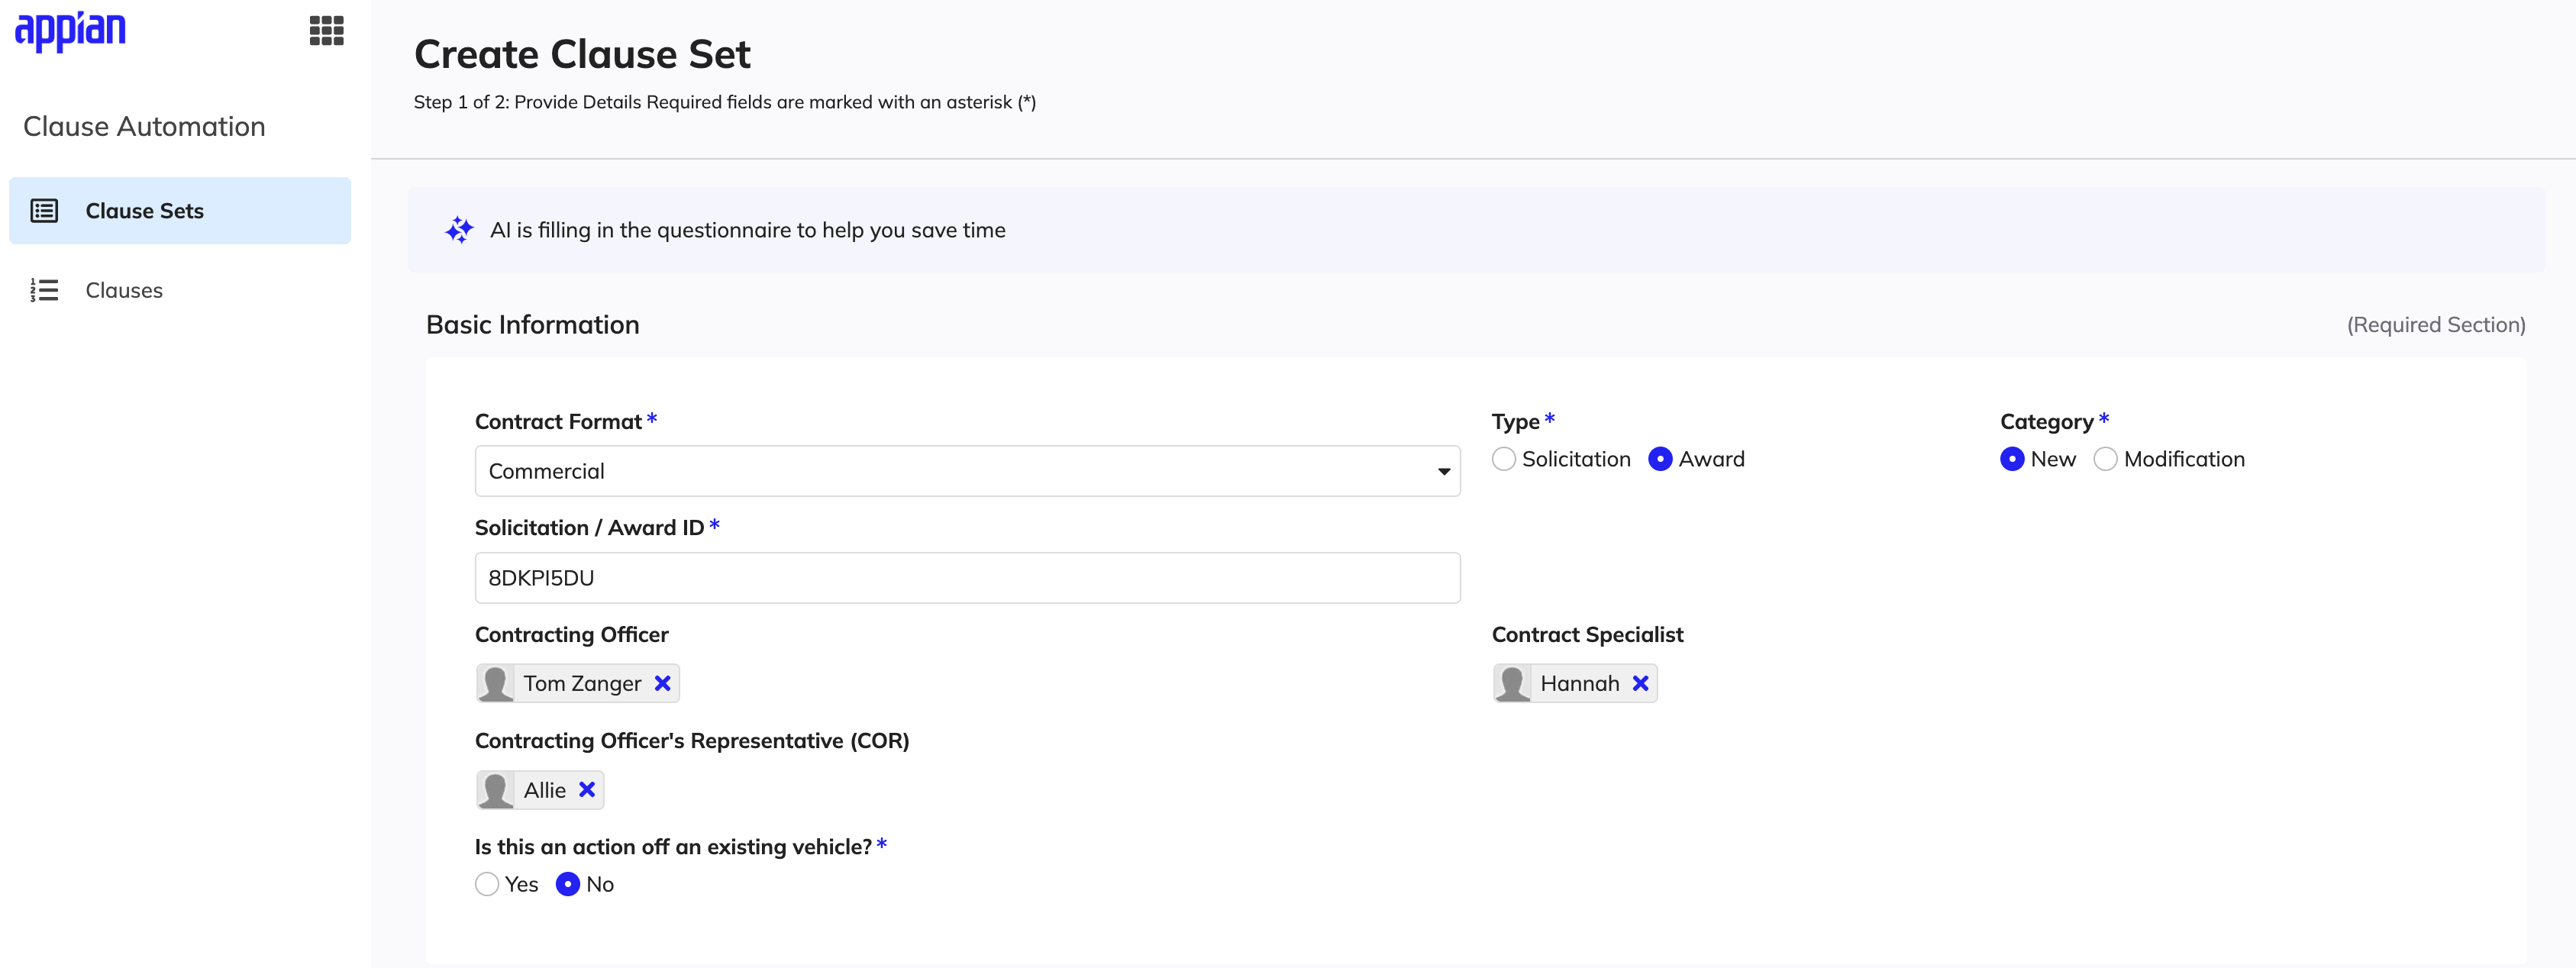Click the Solicitation / Award ID input field
Viewport: 2576px width, 968px height.
(967, 577)
